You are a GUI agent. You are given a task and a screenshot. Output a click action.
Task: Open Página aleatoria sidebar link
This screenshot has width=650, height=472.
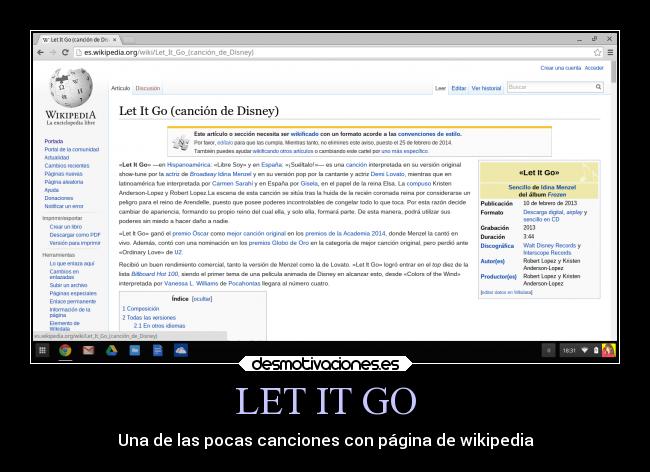[64, 182]
